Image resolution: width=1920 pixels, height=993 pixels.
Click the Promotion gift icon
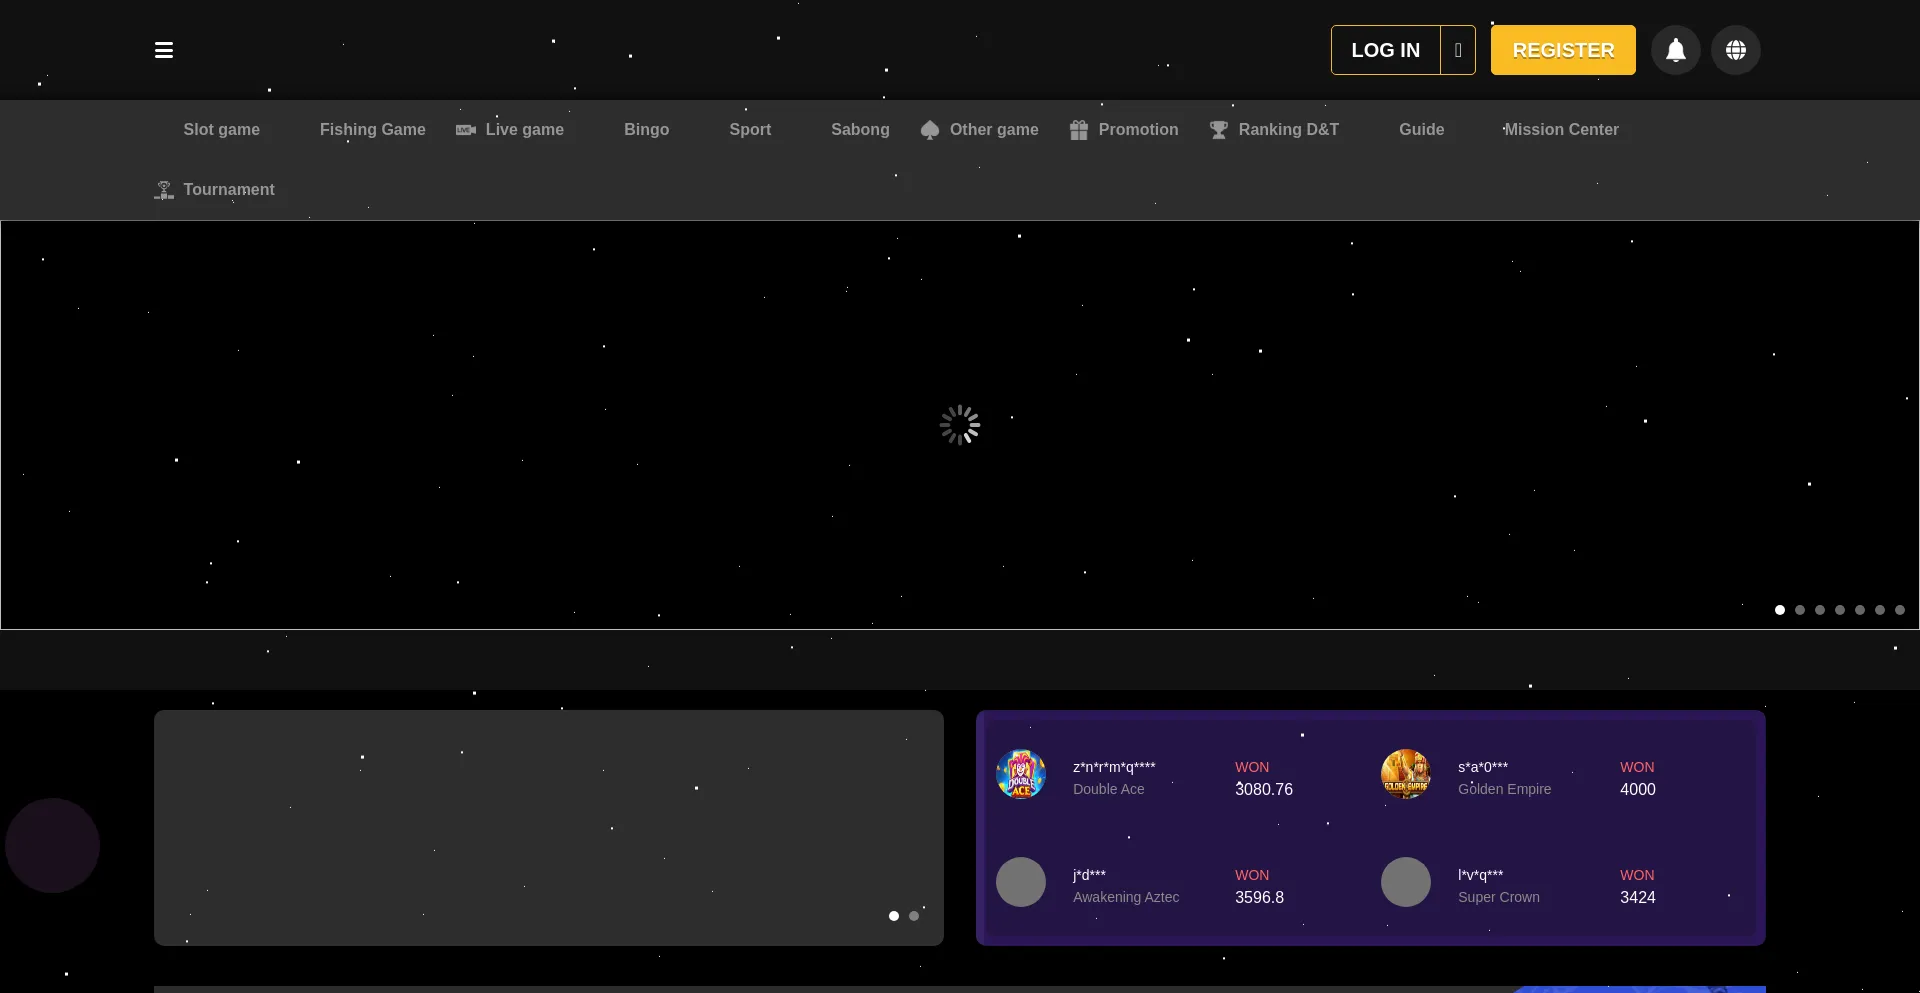(x=1079, y=130)
